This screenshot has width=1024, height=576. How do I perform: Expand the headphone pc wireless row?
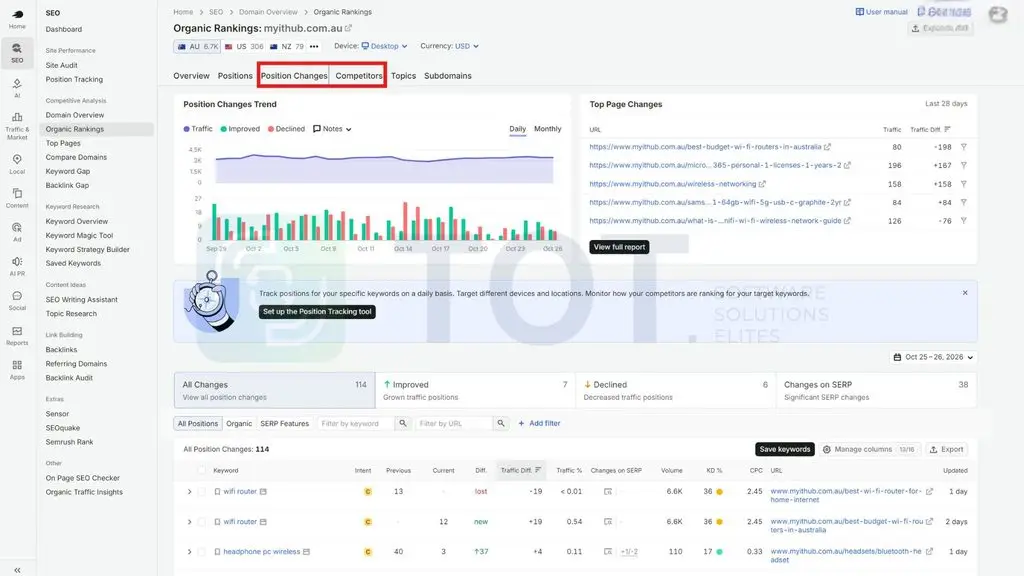189,552
